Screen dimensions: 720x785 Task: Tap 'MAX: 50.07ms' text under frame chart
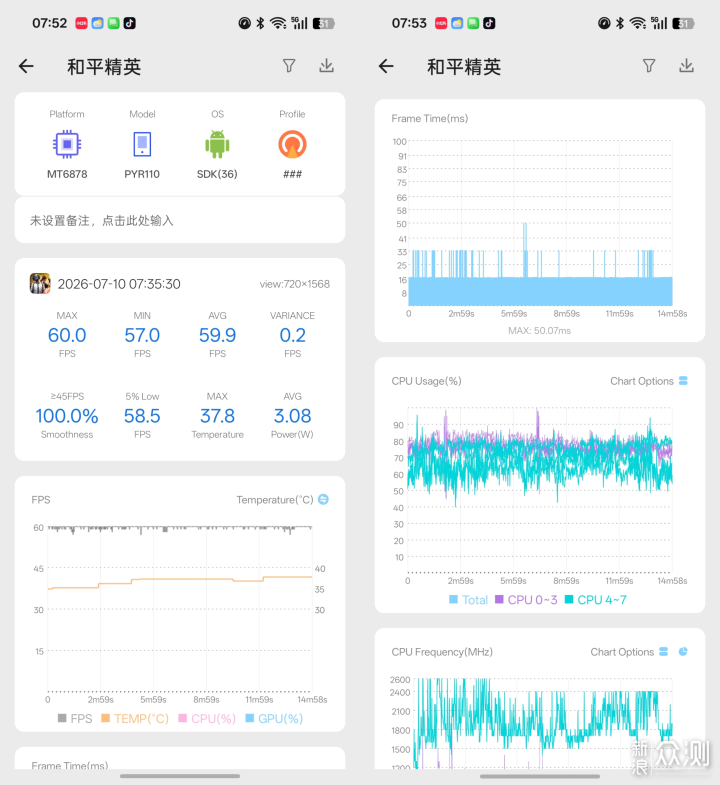point(539,330)
